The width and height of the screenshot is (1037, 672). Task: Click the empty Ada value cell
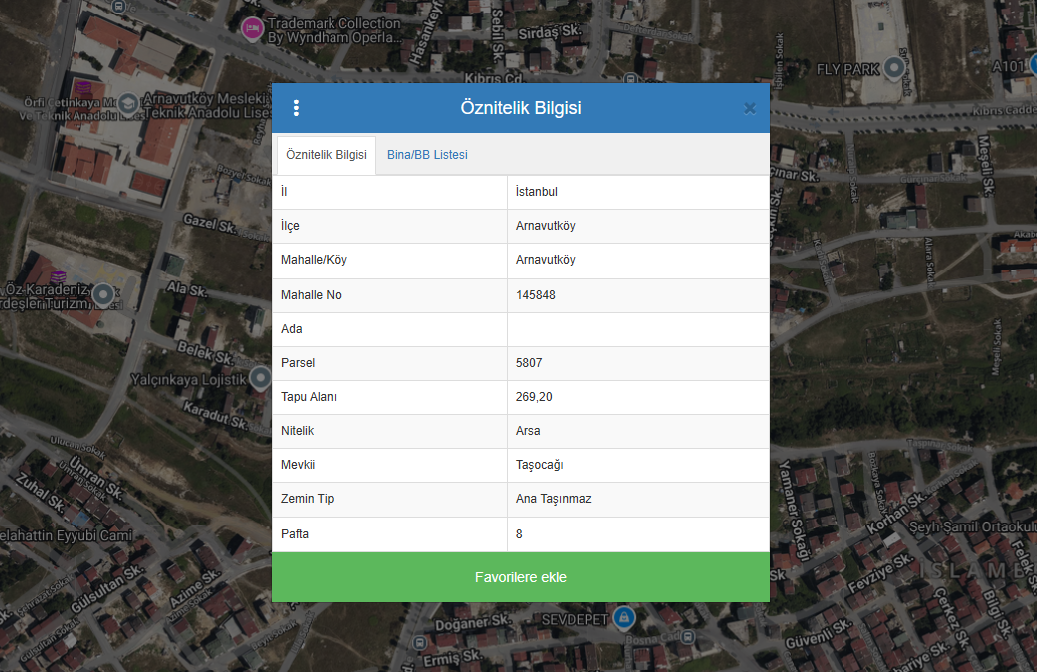coord(638,329)
